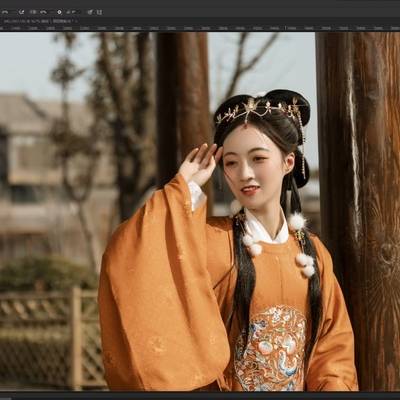The height and width of the screenshot is (400, 400).
Task: Click the status bar below the canvas
Action: 200,396
